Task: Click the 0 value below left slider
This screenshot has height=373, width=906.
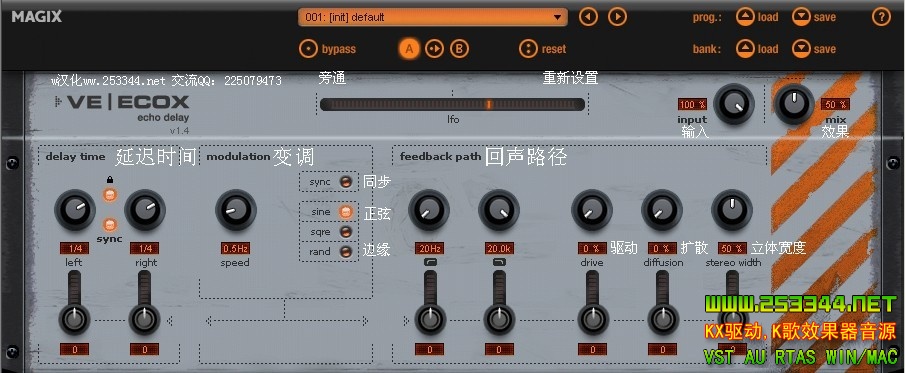Action: tap(75, 349)
